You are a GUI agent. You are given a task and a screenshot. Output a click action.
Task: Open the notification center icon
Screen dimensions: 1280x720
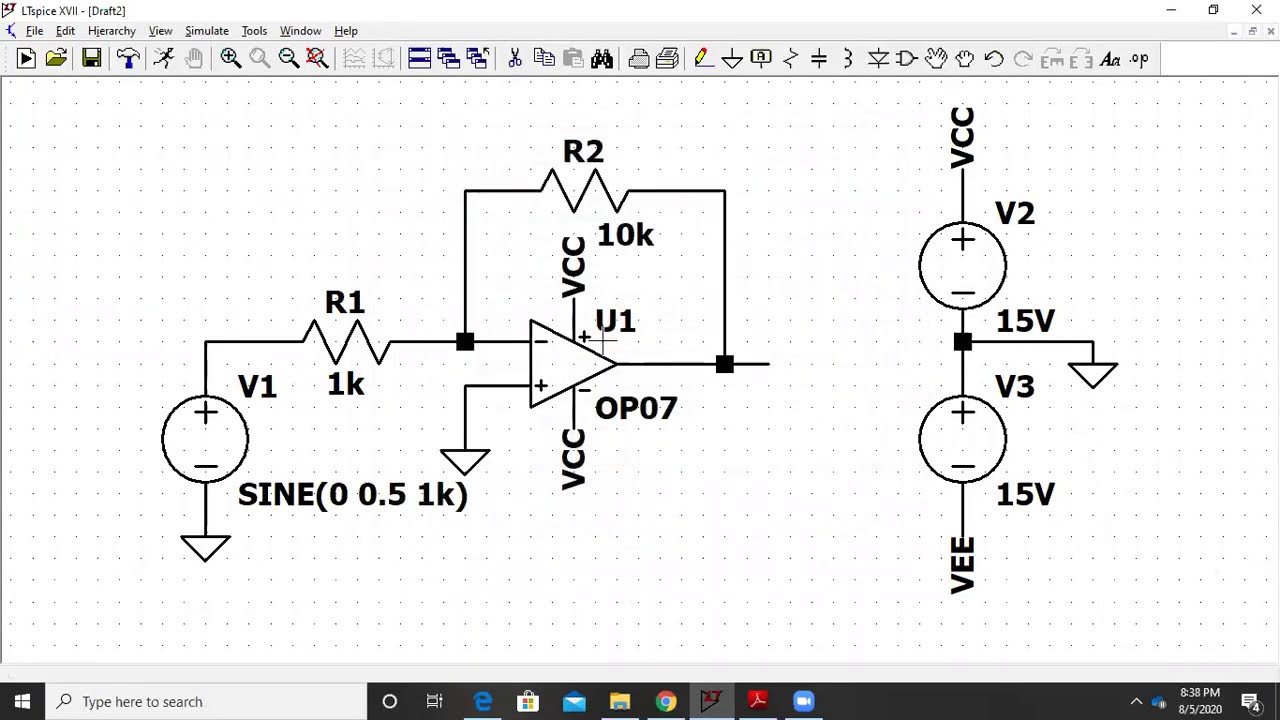click(1250, 702)
